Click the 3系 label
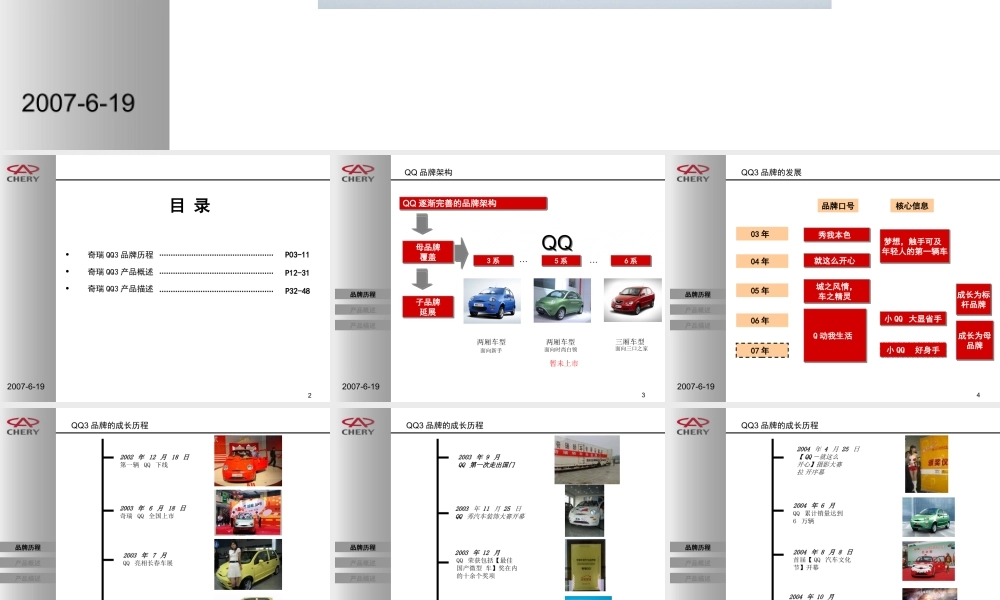 493,260
